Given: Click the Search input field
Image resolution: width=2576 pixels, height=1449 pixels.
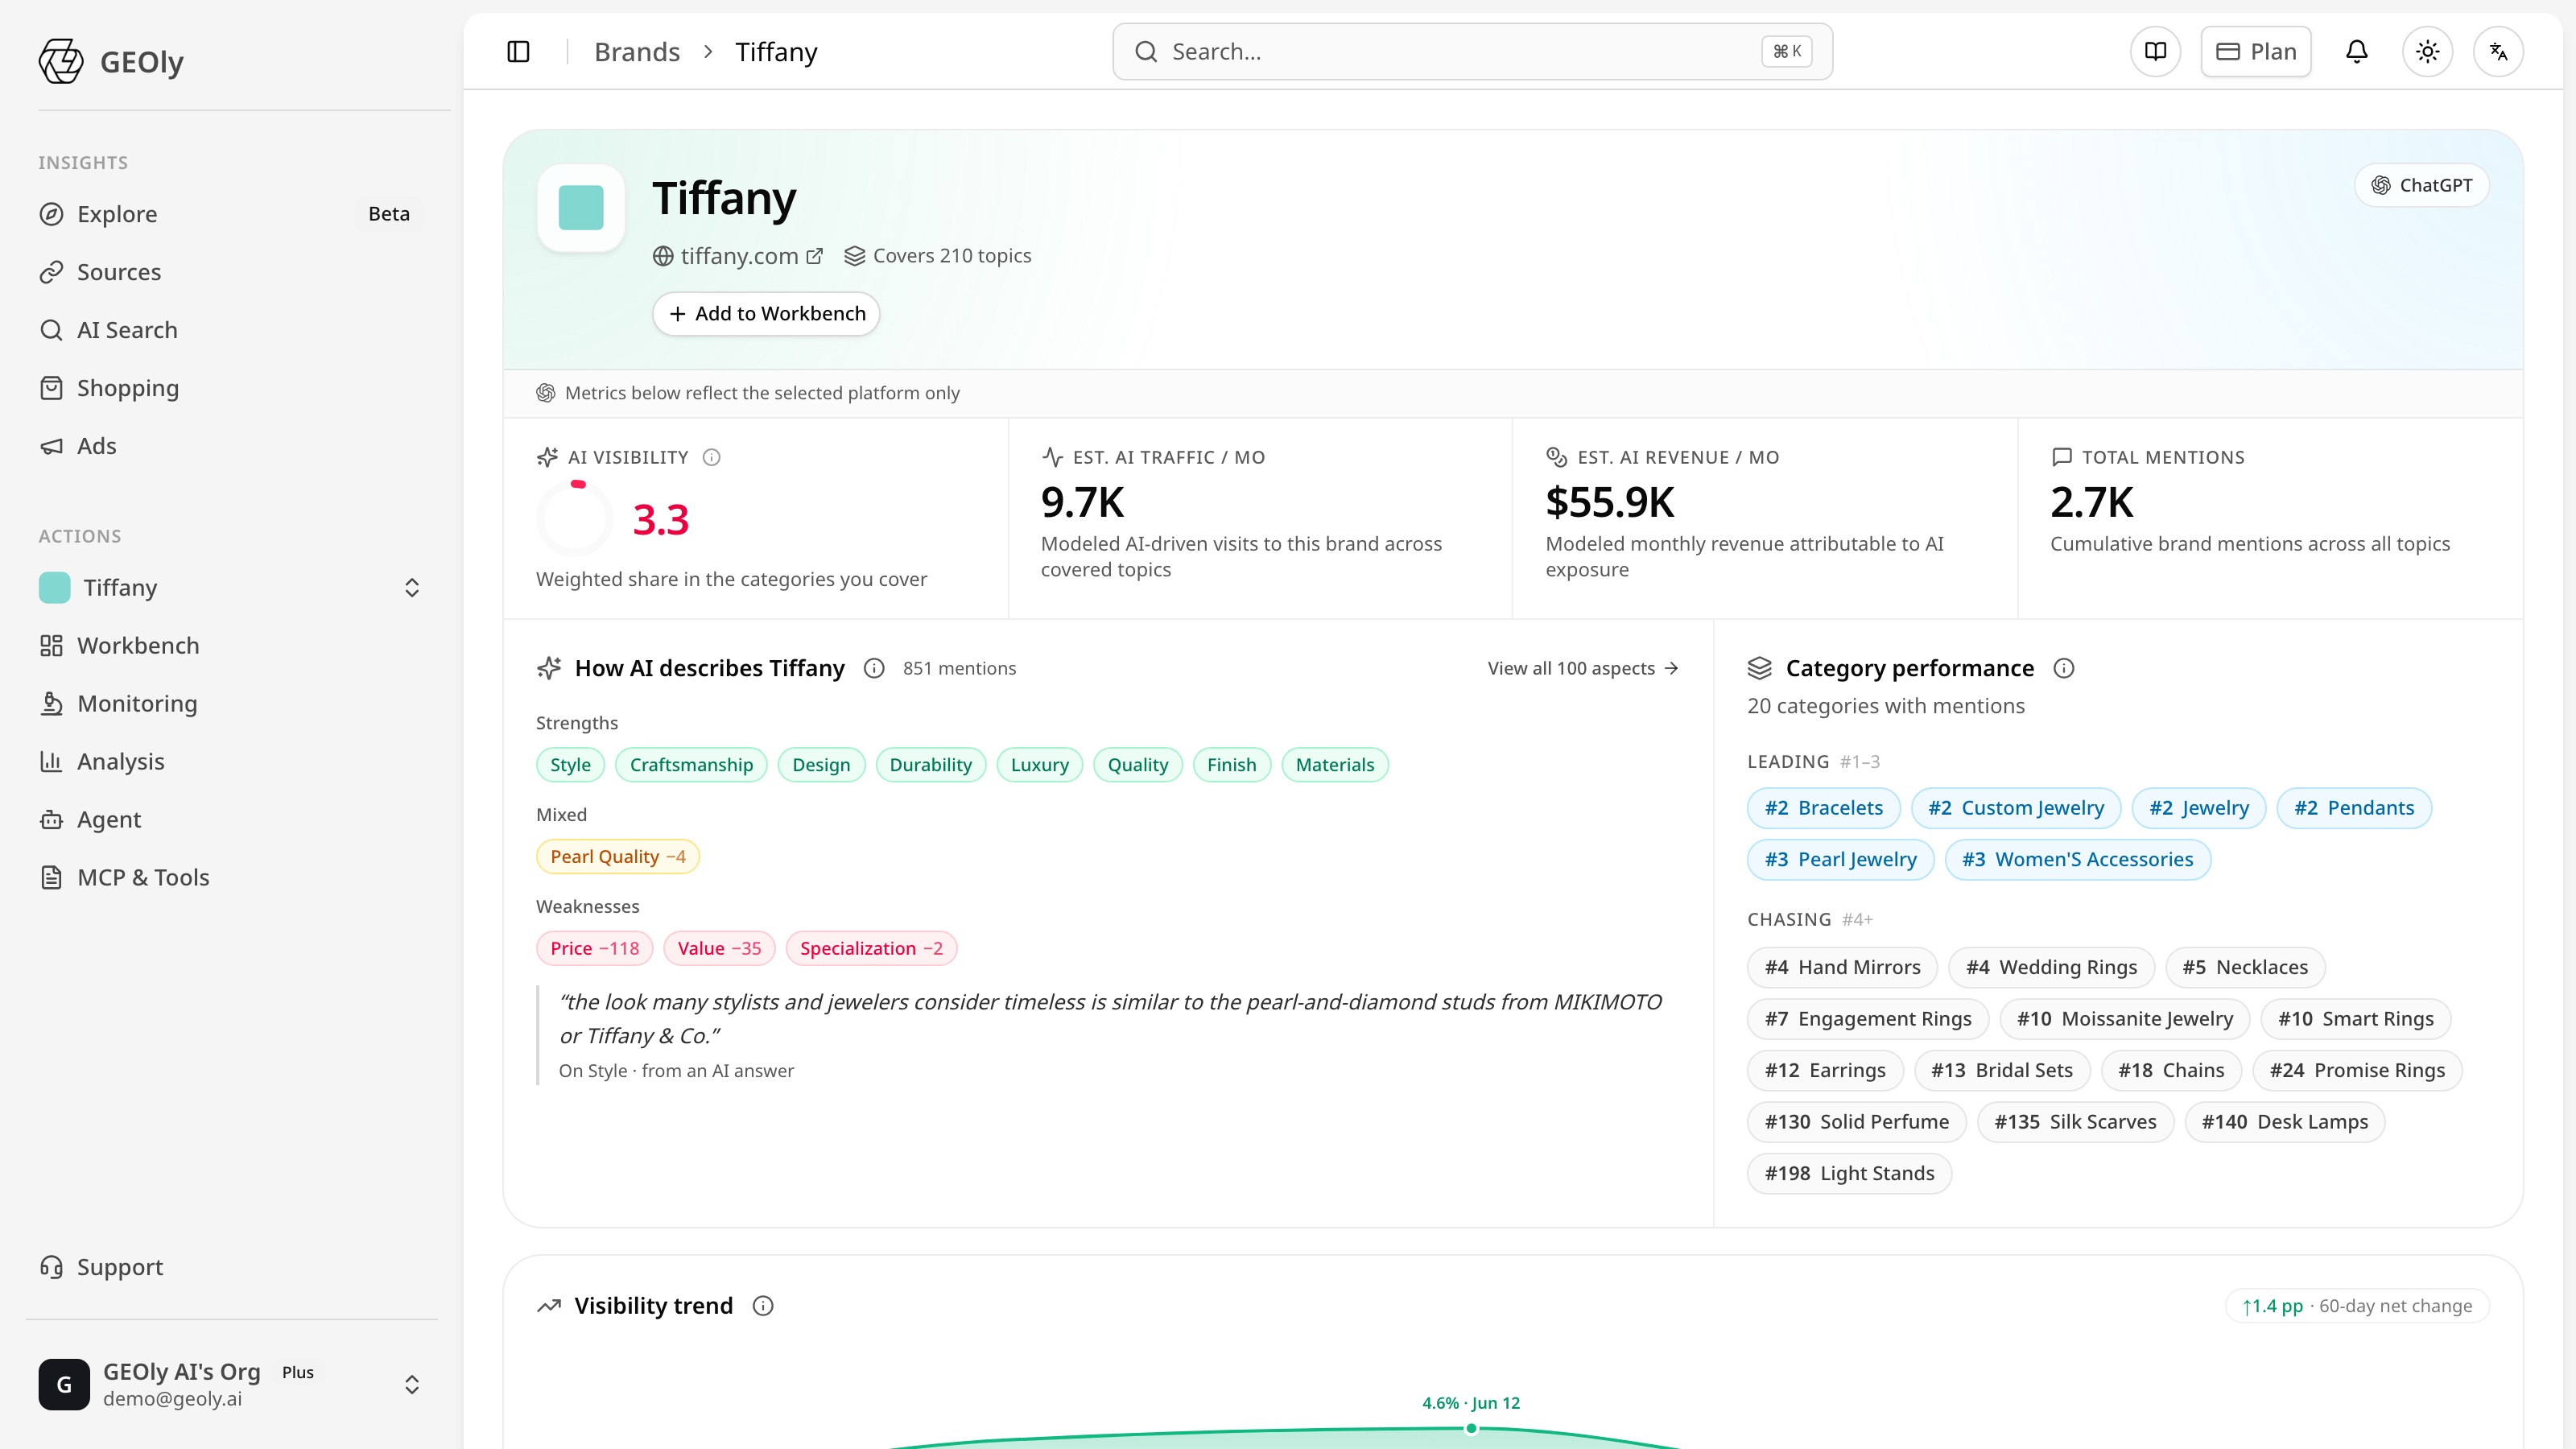Looking at the screenshot, I should [1472, 51].
